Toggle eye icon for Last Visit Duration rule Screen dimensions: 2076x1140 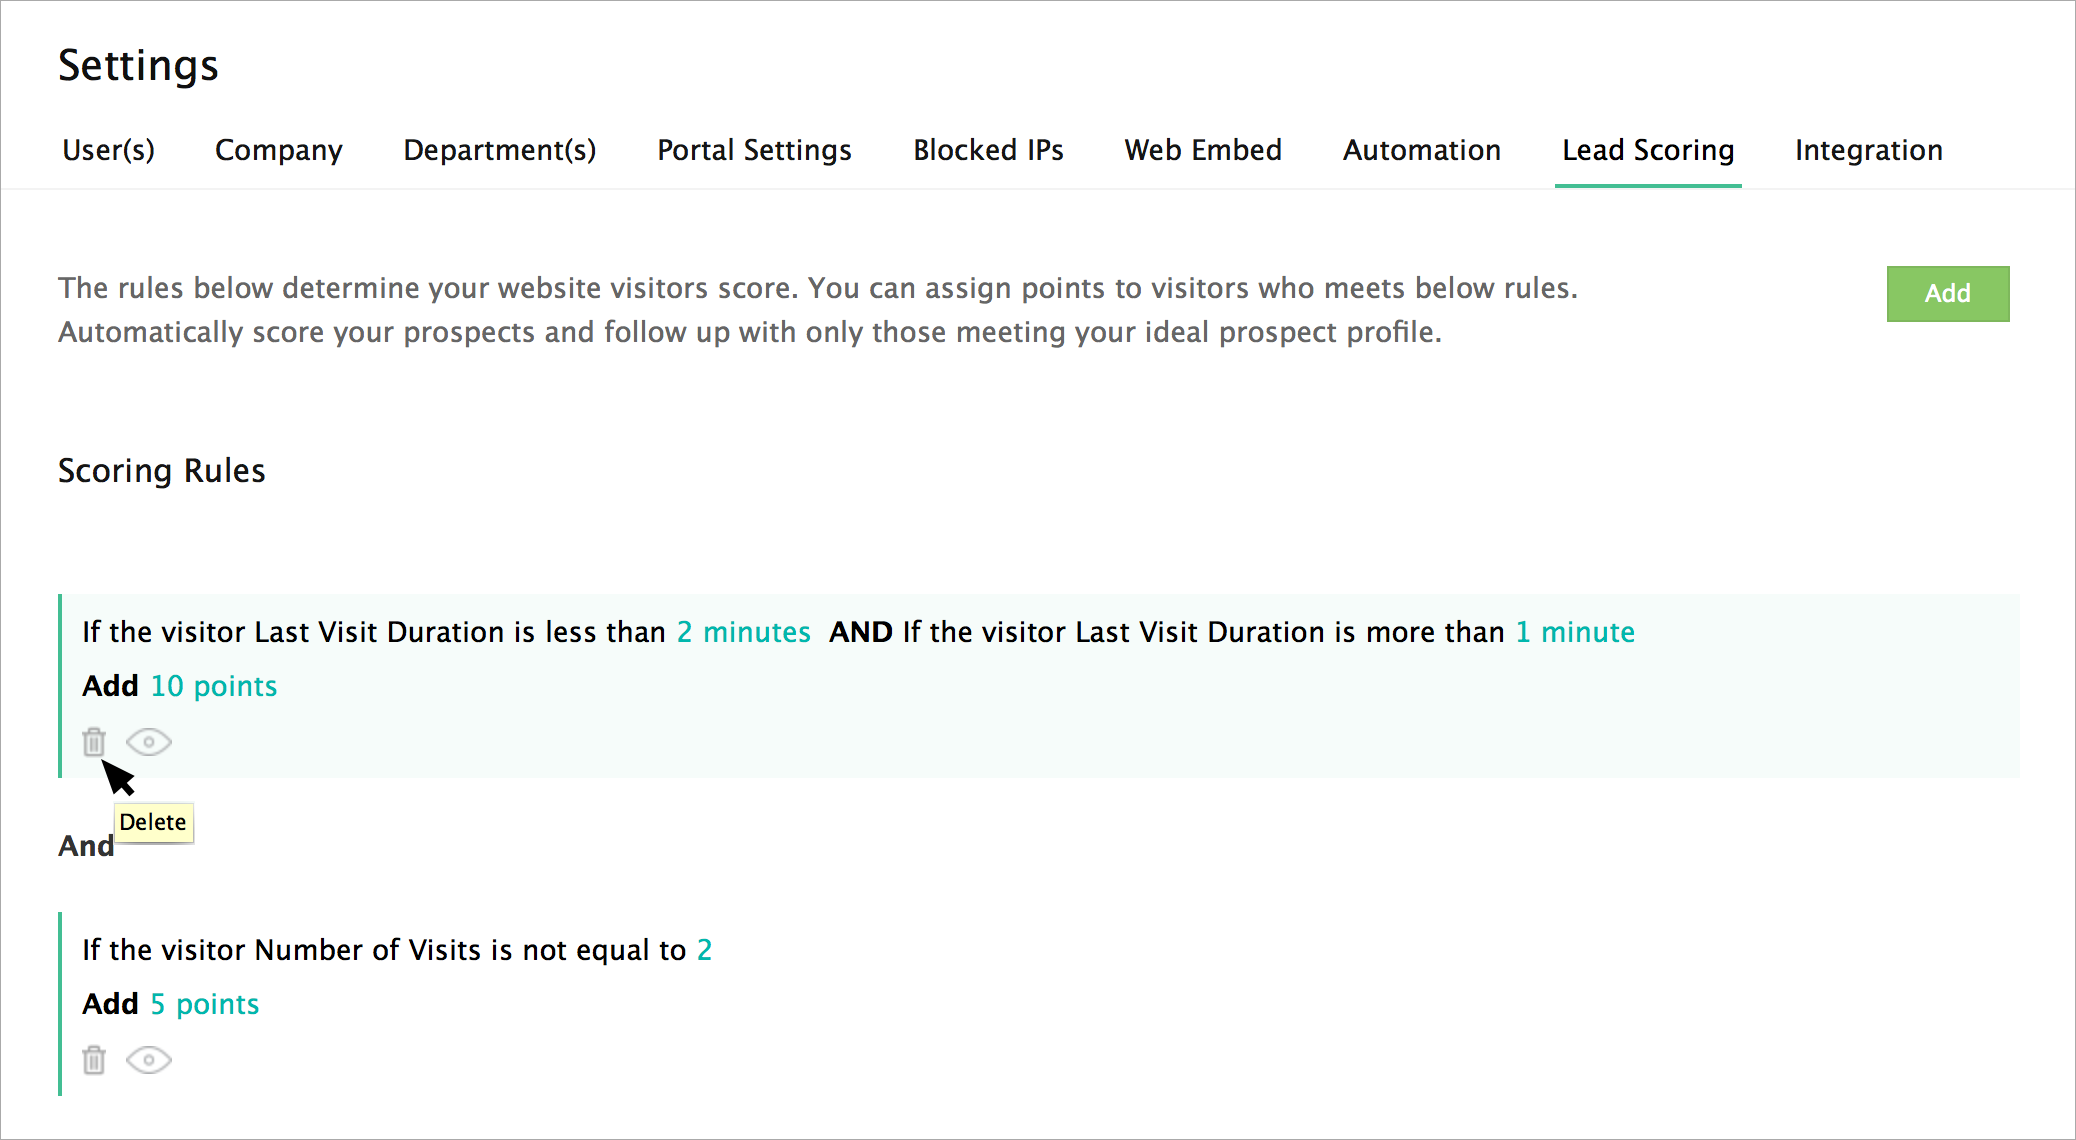click(x=149, y=742)
